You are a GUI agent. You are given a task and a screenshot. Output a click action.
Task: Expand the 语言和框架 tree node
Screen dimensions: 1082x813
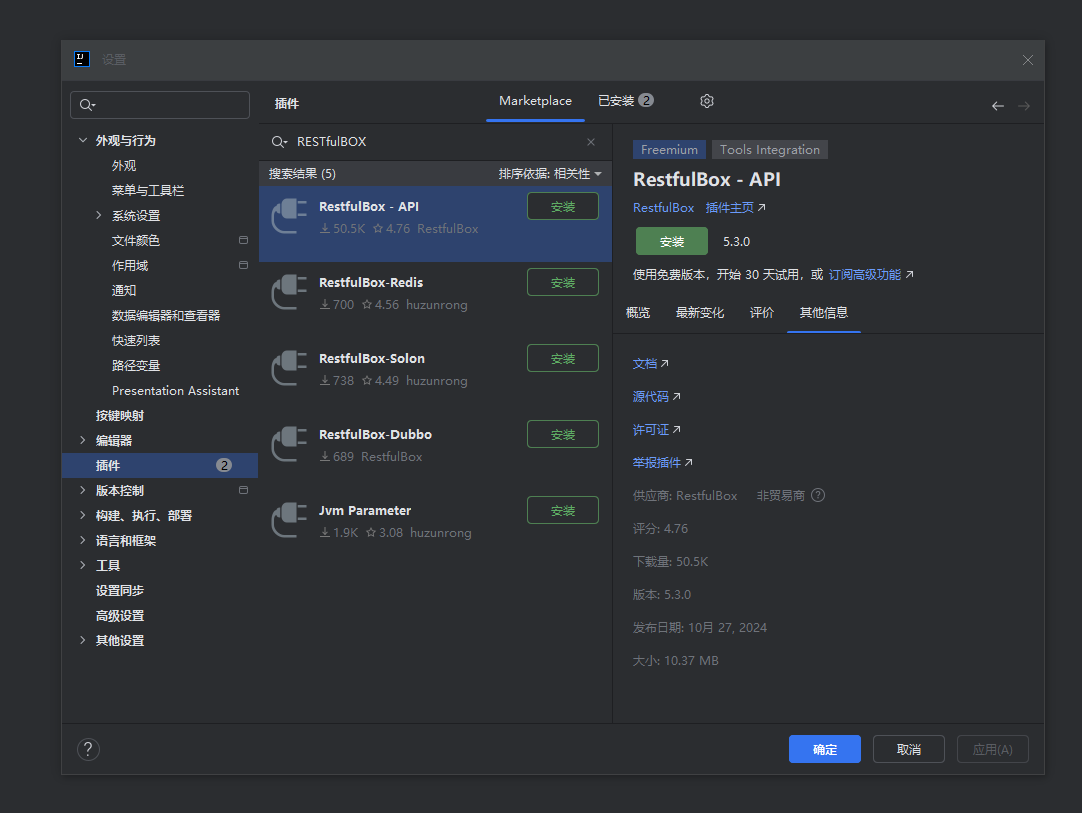click(83, 540)
